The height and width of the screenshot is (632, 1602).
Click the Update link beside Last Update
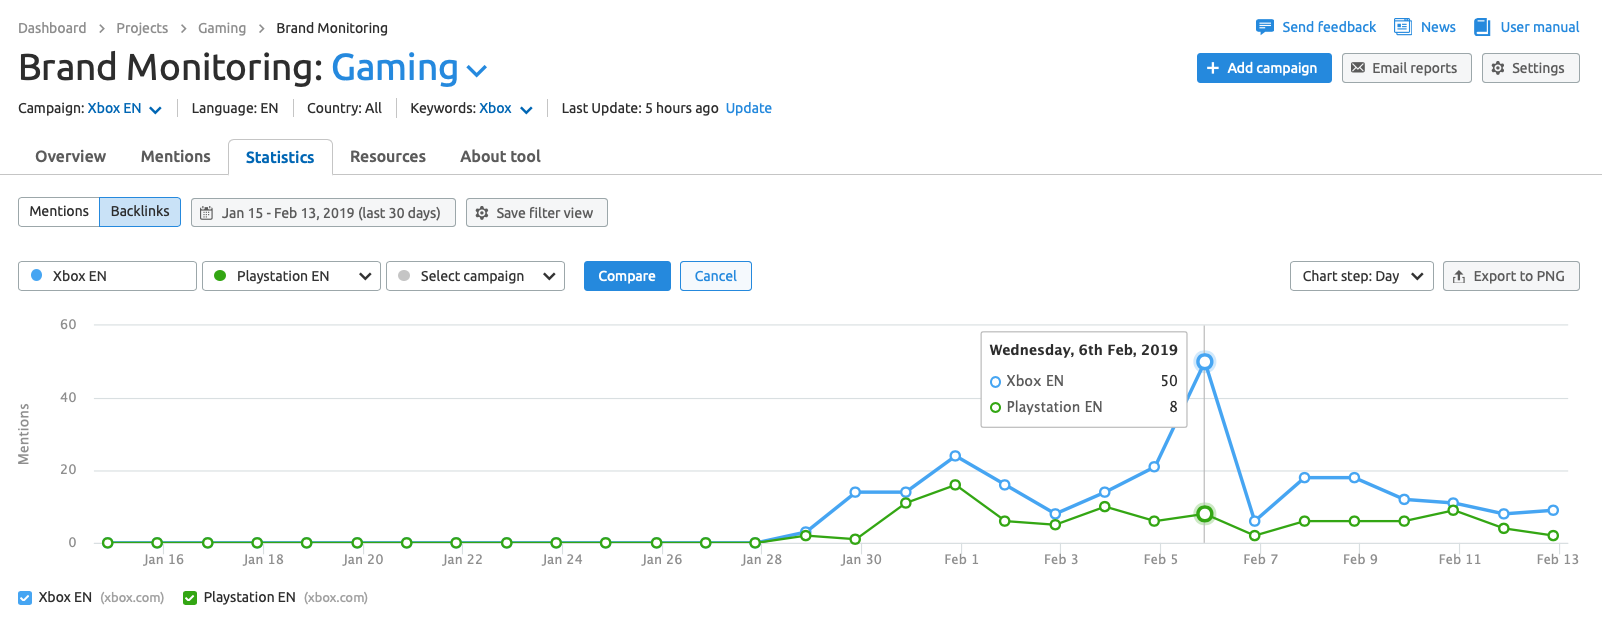[748, 108]
